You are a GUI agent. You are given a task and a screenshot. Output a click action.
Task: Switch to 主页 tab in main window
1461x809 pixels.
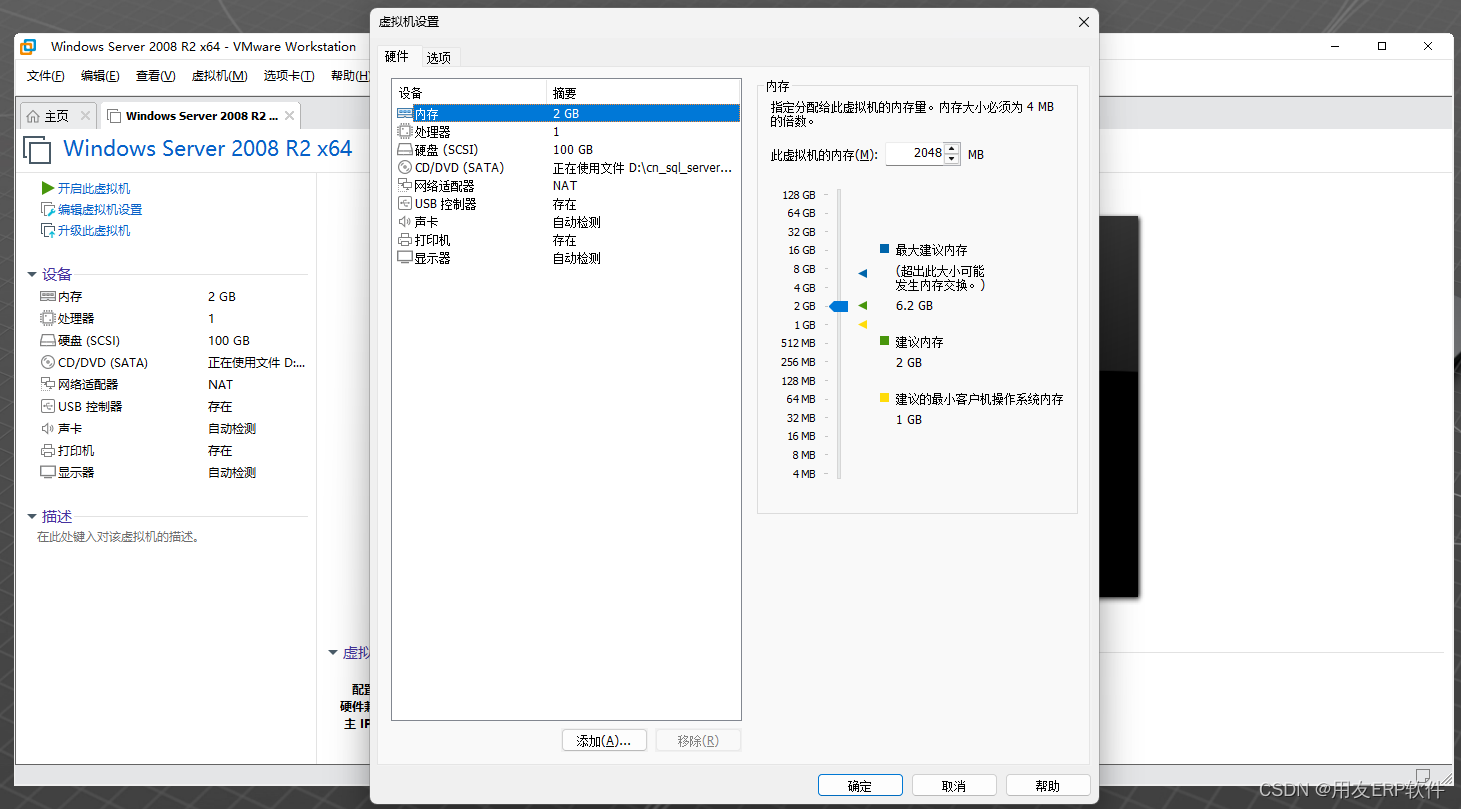point(57,116)
